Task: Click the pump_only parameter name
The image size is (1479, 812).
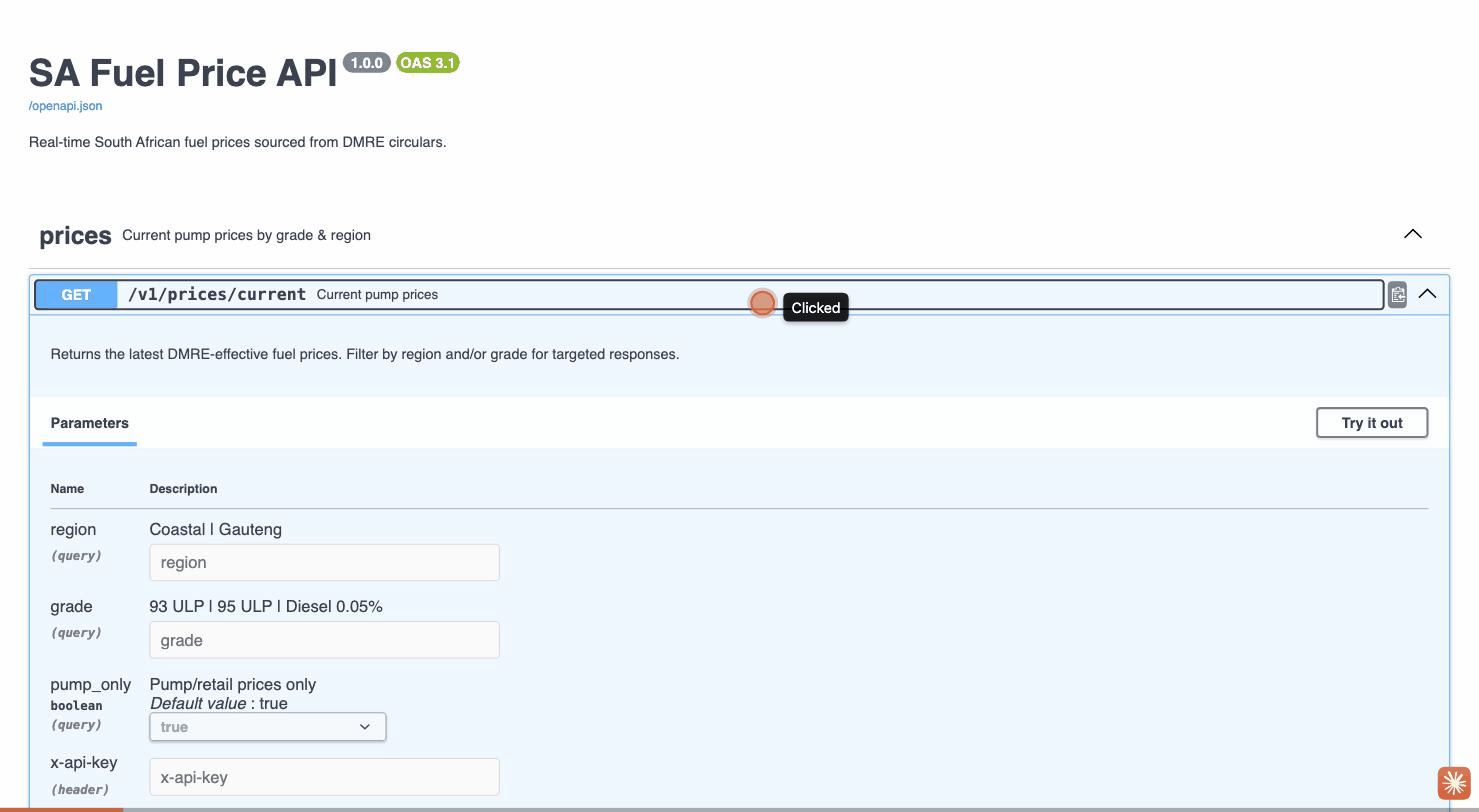Action: 91,684
